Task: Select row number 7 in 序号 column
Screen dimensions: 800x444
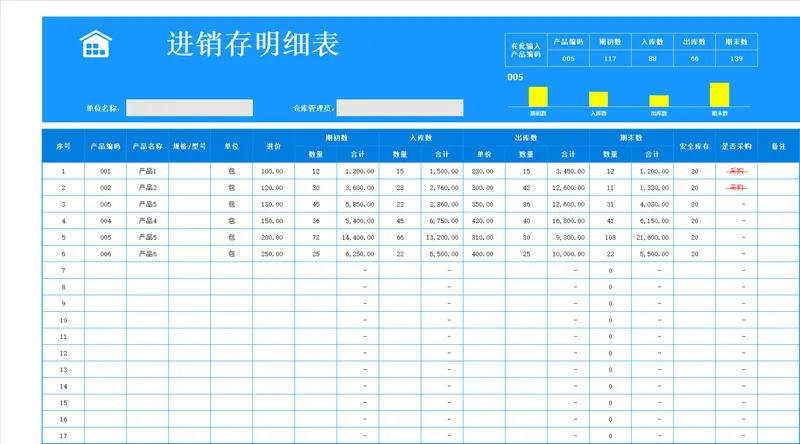Action: [x=63, y=270]
